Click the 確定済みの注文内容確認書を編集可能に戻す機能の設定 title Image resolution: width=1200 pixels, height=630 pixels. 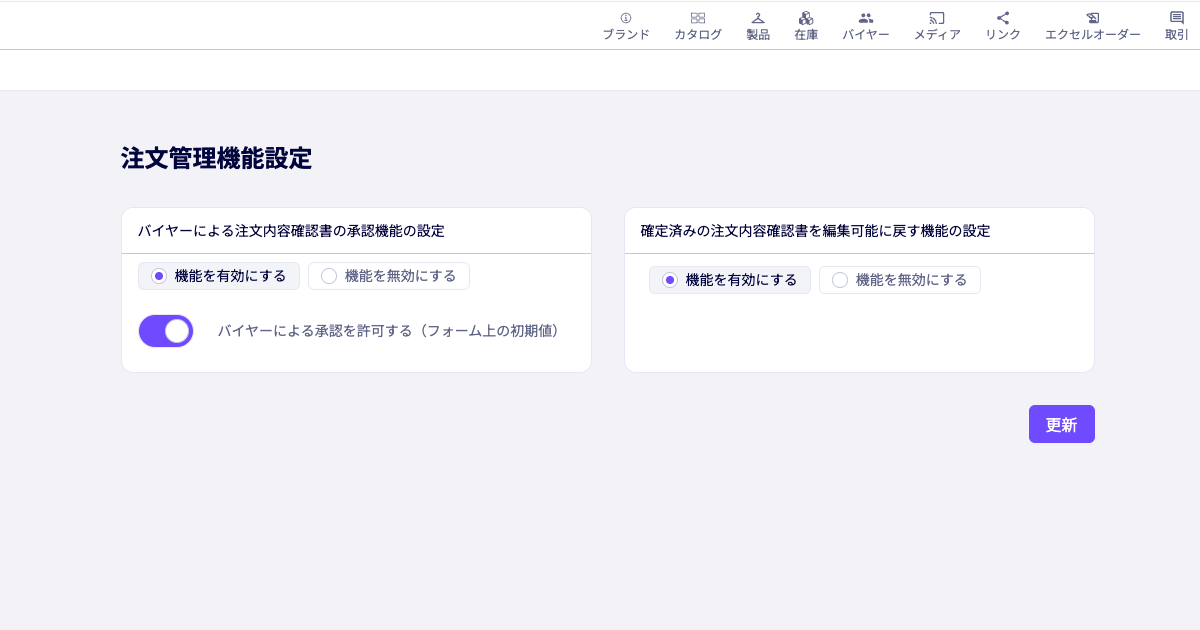[x=815, y=231]
